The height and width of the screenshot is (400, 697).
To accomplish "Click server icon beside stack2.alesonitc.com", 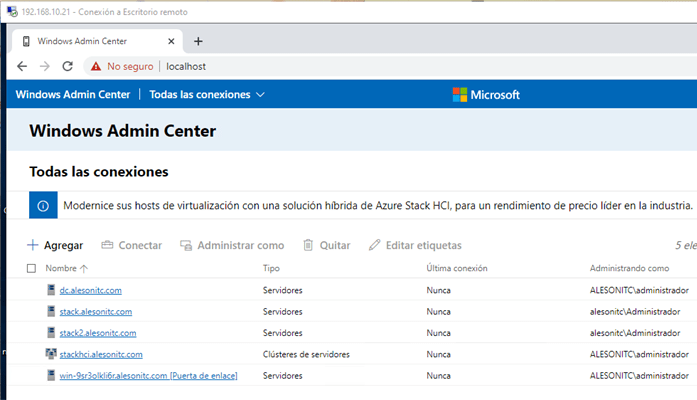I will pyautogui.click(x=51, y=332).
